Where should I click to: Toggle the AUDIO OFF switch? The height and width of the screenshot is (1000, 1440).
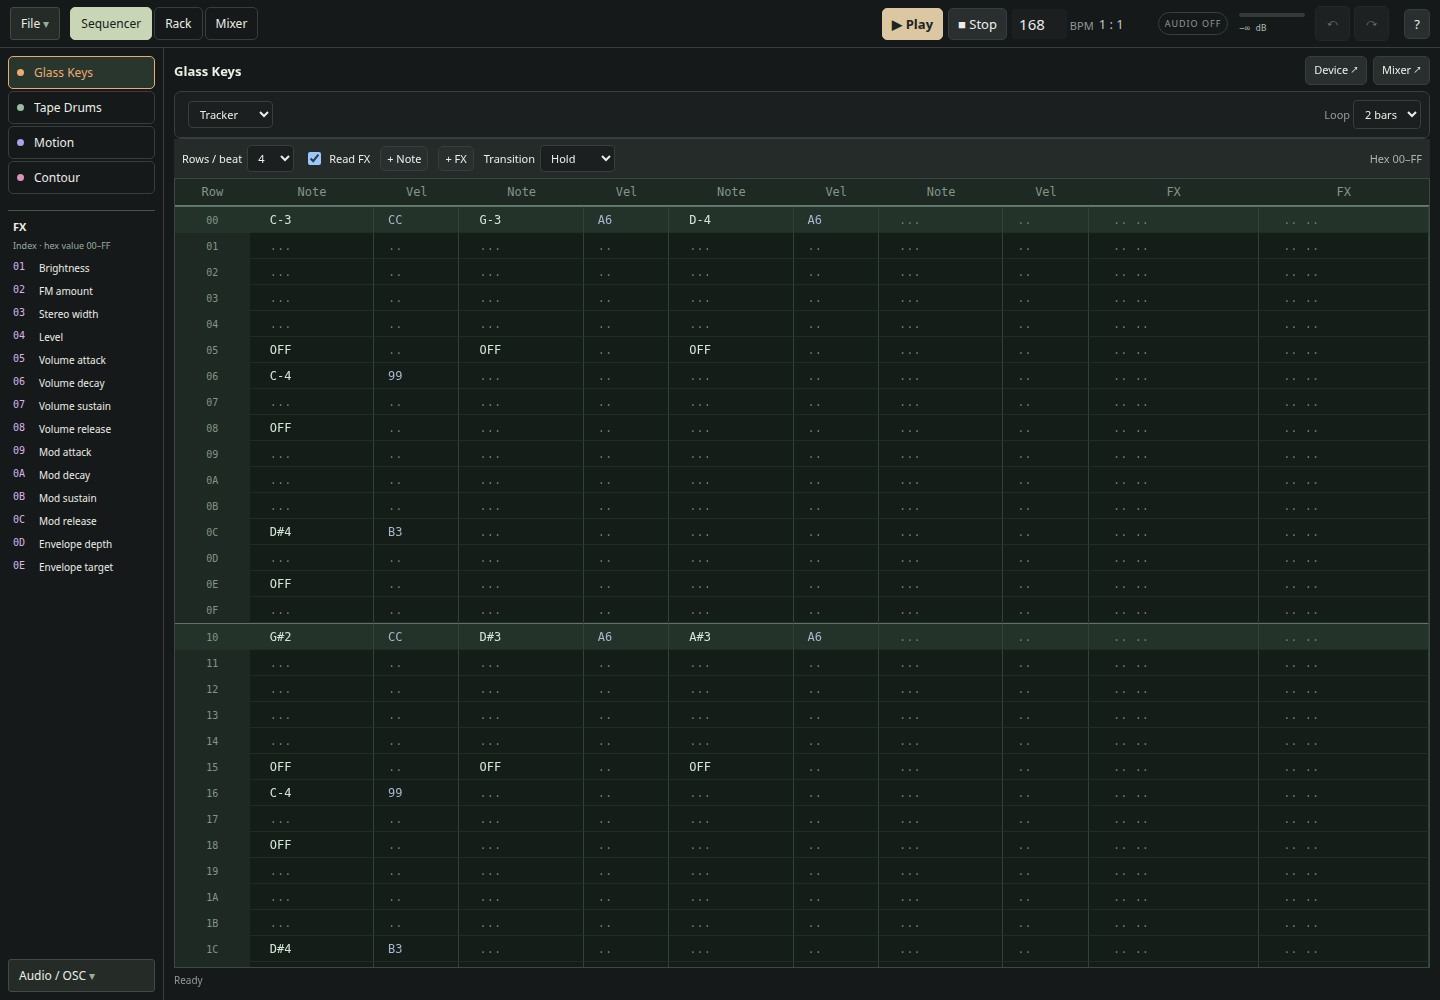click(x=1193, y=24)
